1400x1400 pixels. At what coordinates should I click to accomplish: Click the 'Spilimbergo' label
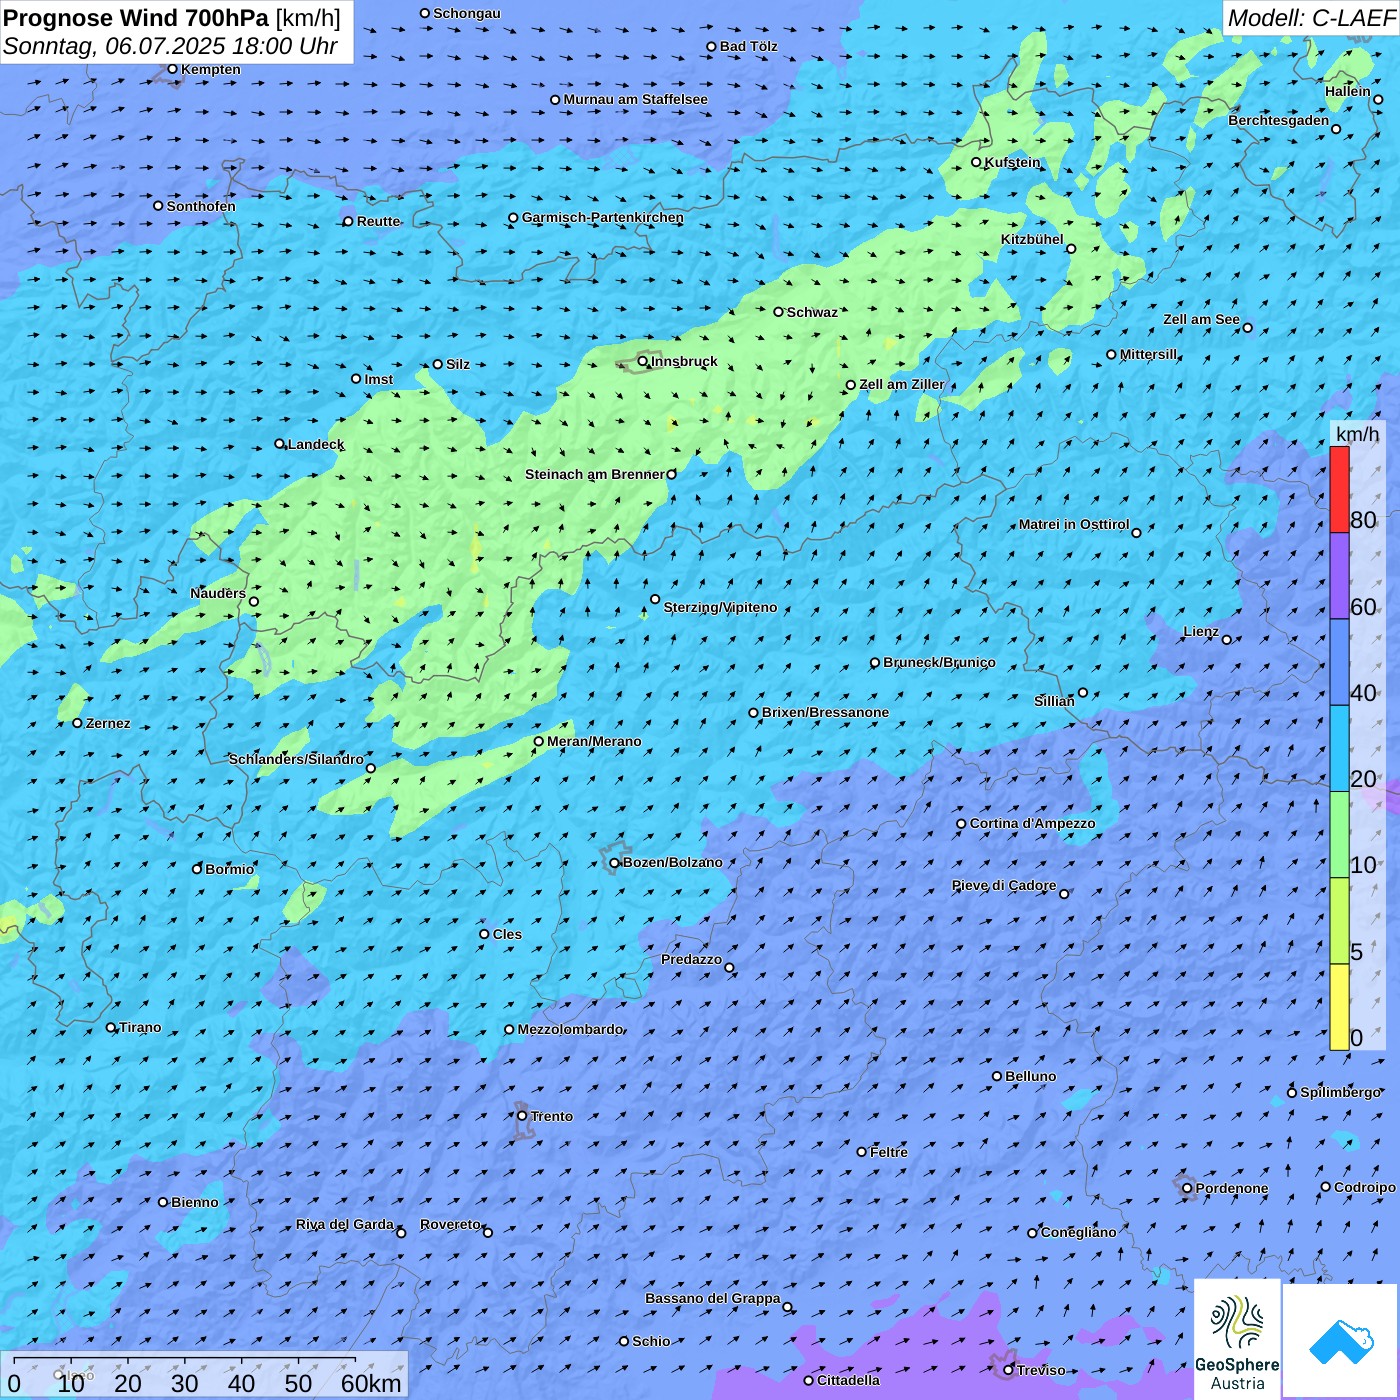pyautogui.click(x=1341, y=1092)
